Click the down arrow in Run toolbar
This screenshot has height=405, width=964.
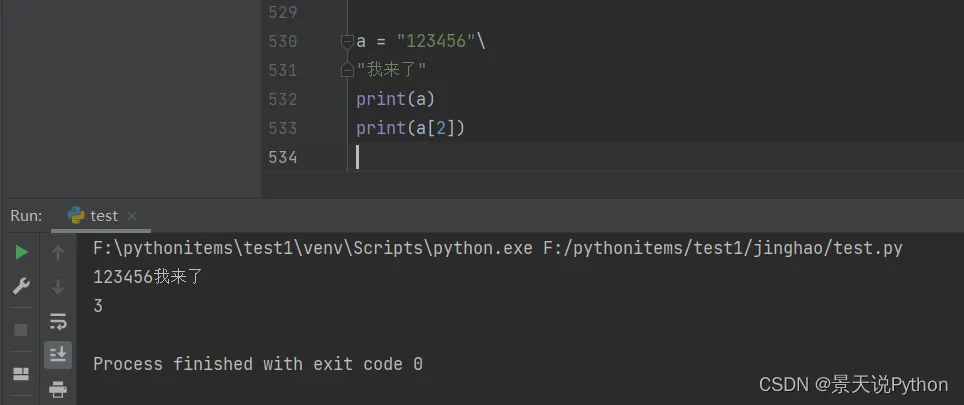[58, 287]
